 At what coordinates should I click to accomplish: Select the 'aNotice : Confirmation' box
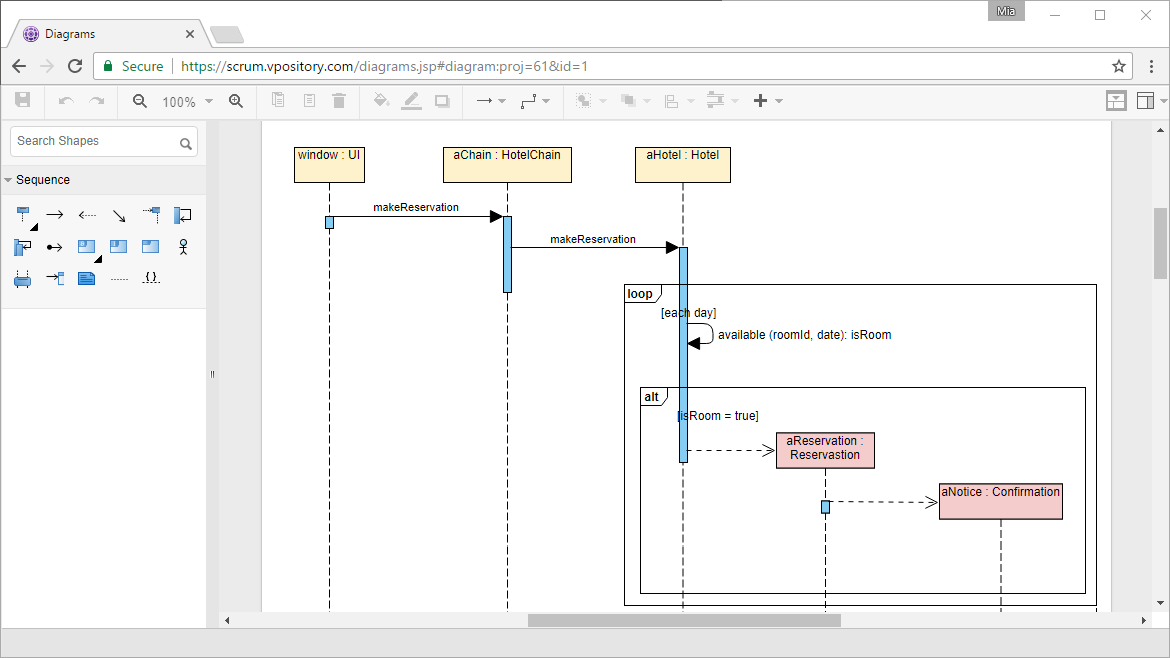pyautogui.click(x=1001, y=501)
